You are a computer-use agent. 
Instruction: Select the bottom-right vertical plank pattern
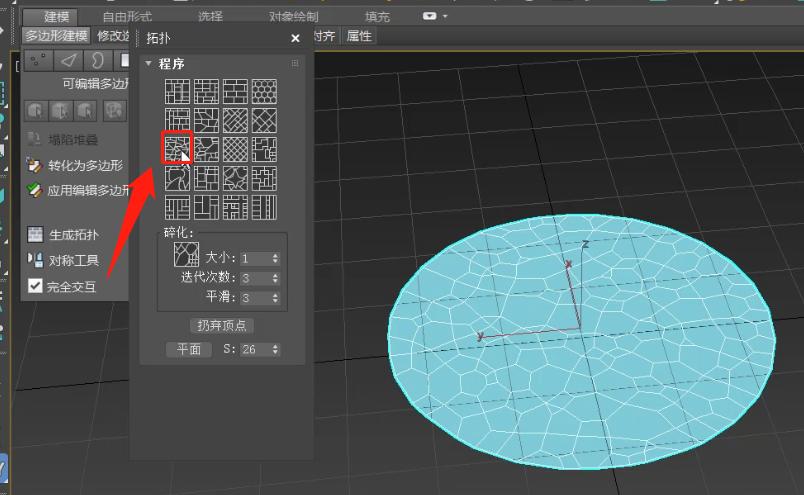264,207
